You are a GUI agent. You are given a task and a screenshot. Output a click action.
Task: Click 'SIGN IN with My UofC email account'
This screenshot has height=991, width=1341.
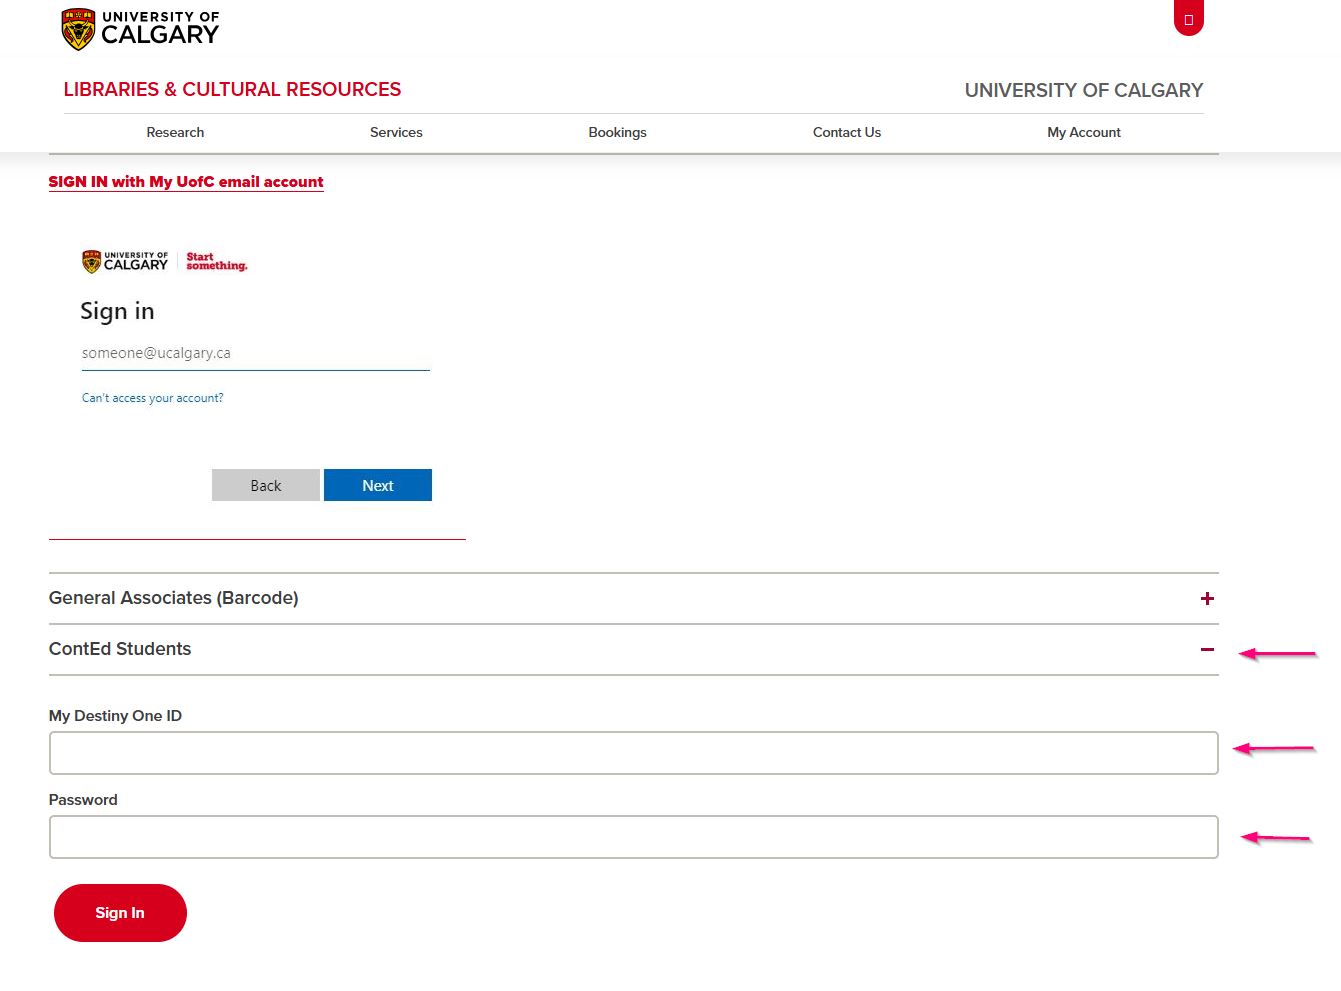click(x=186, y=181)
